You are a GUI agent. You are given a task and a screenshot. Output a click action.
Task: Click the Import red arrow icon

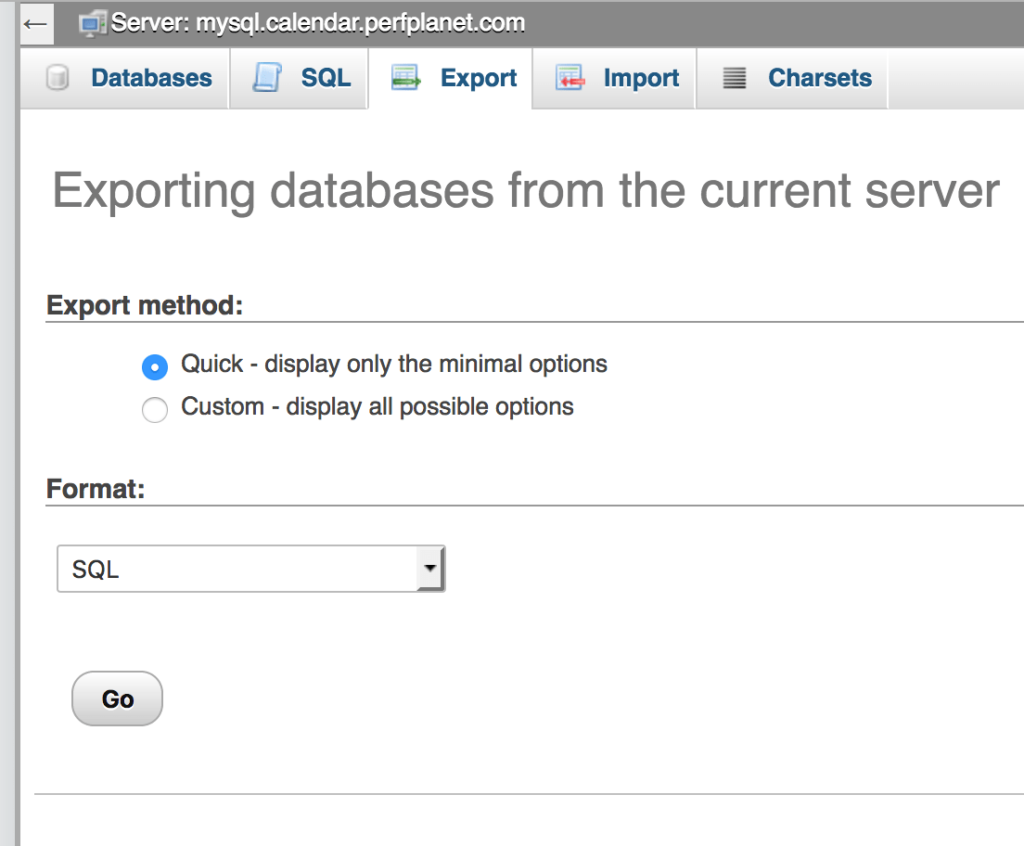click(x=569, y=78)
